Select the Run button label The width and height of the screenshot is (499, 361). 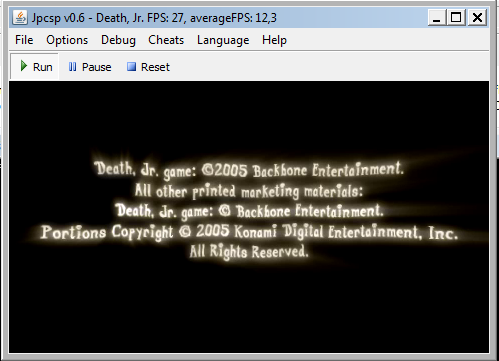pos(43,67)
